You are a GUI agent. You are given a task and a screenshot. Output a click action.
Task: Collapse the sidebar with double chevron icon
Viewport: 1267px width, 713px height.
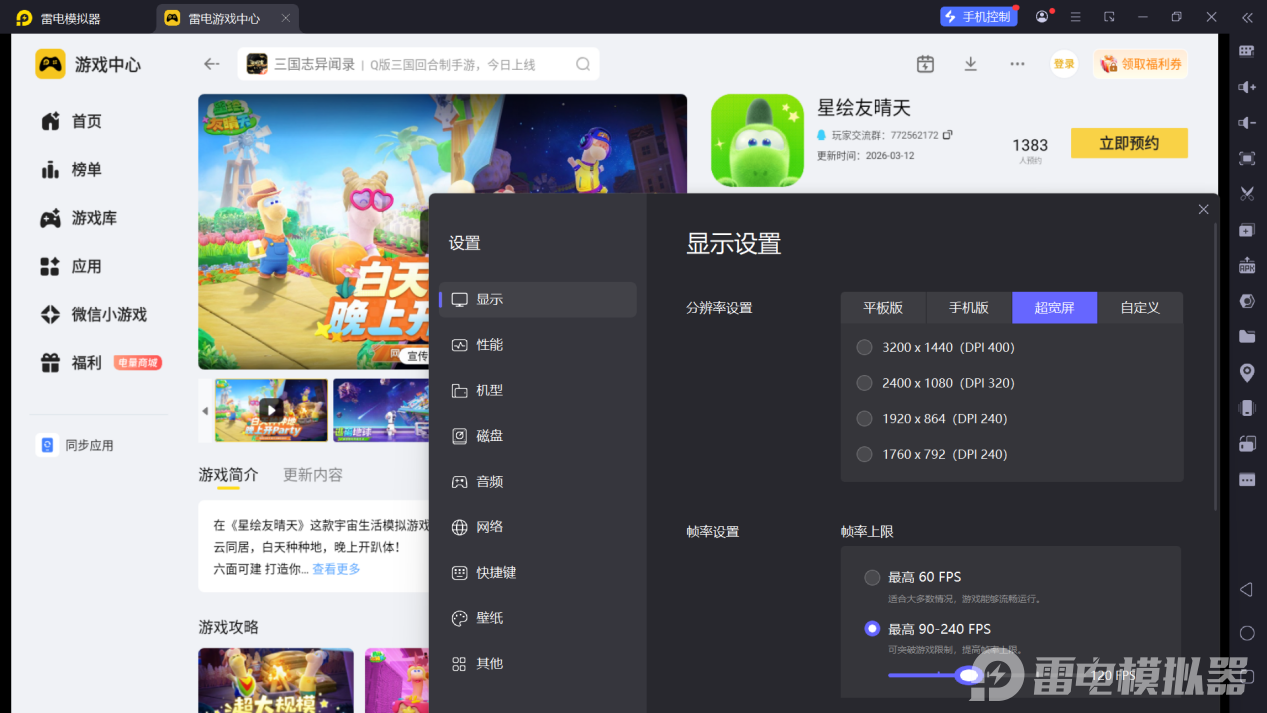pyautogui.click(x=1246, y=17)
